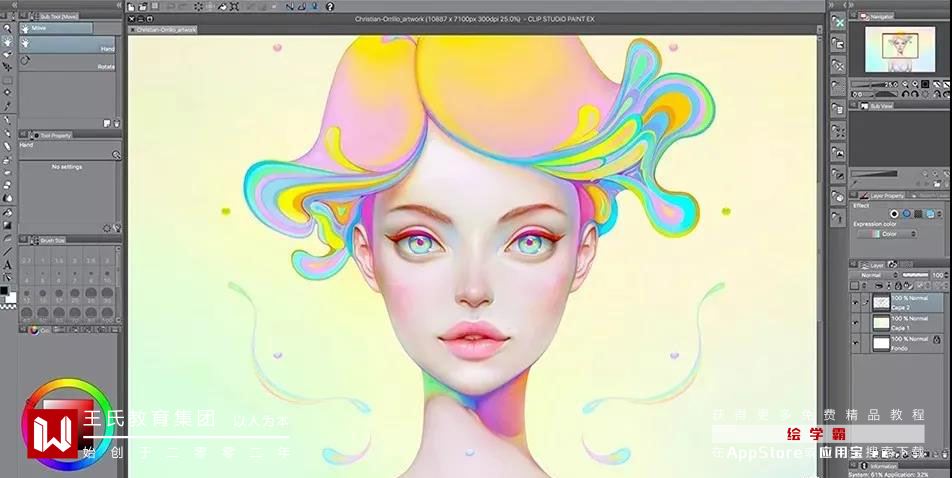
Task: Create new file from command bar
Action: 131,7
